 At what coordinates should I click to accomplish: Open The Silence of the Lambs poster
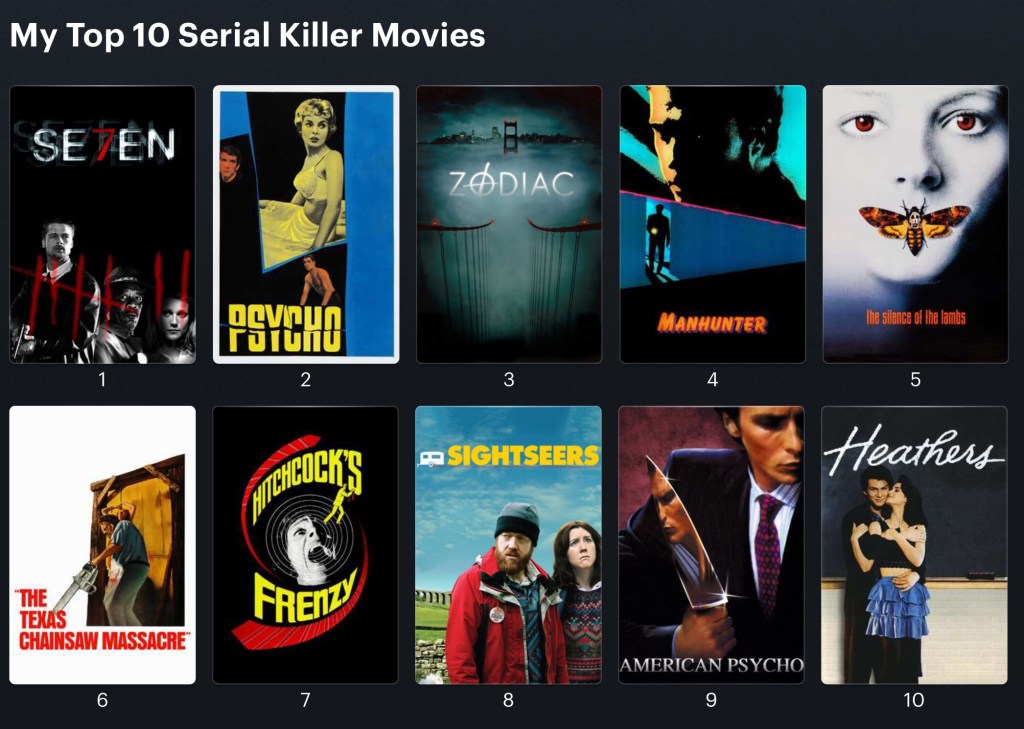tap(916, 224)
